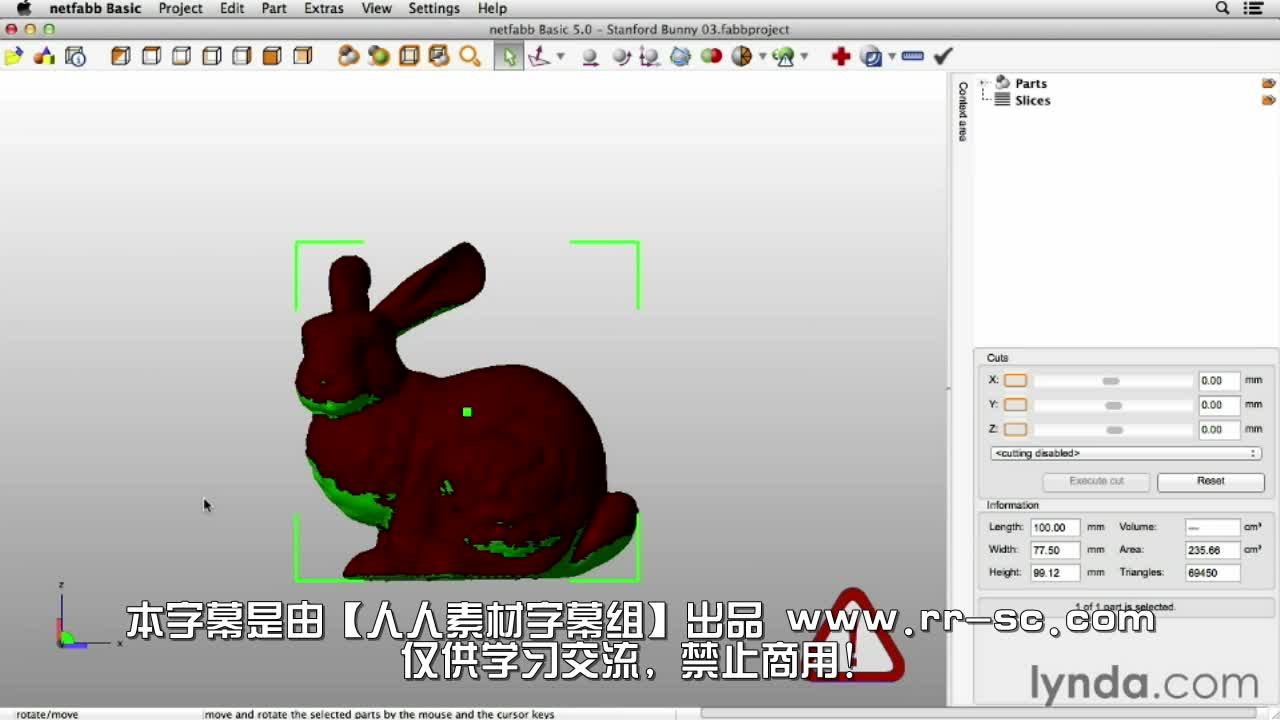Open the Settings menu

click(x=434, y=8)
